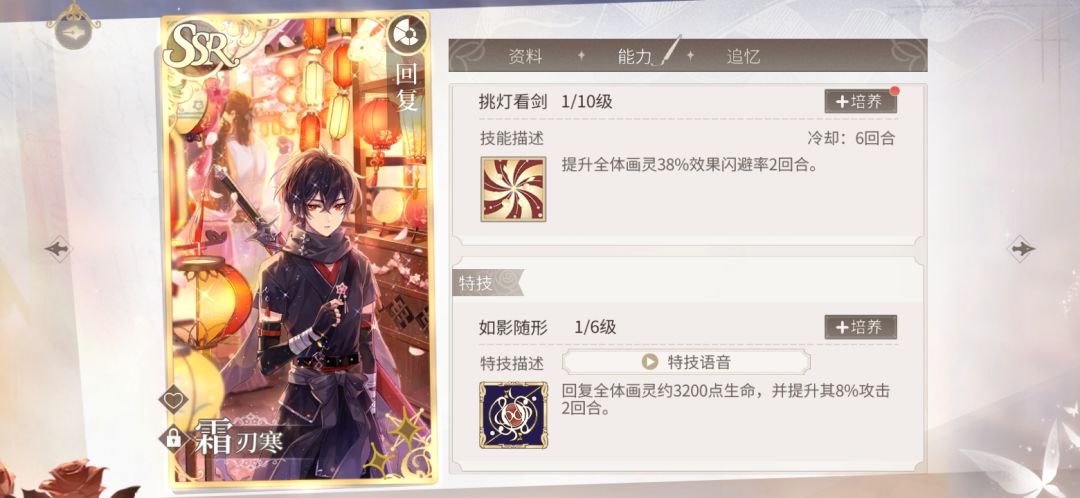Select the 能力 tab

(x=634, y=56)
